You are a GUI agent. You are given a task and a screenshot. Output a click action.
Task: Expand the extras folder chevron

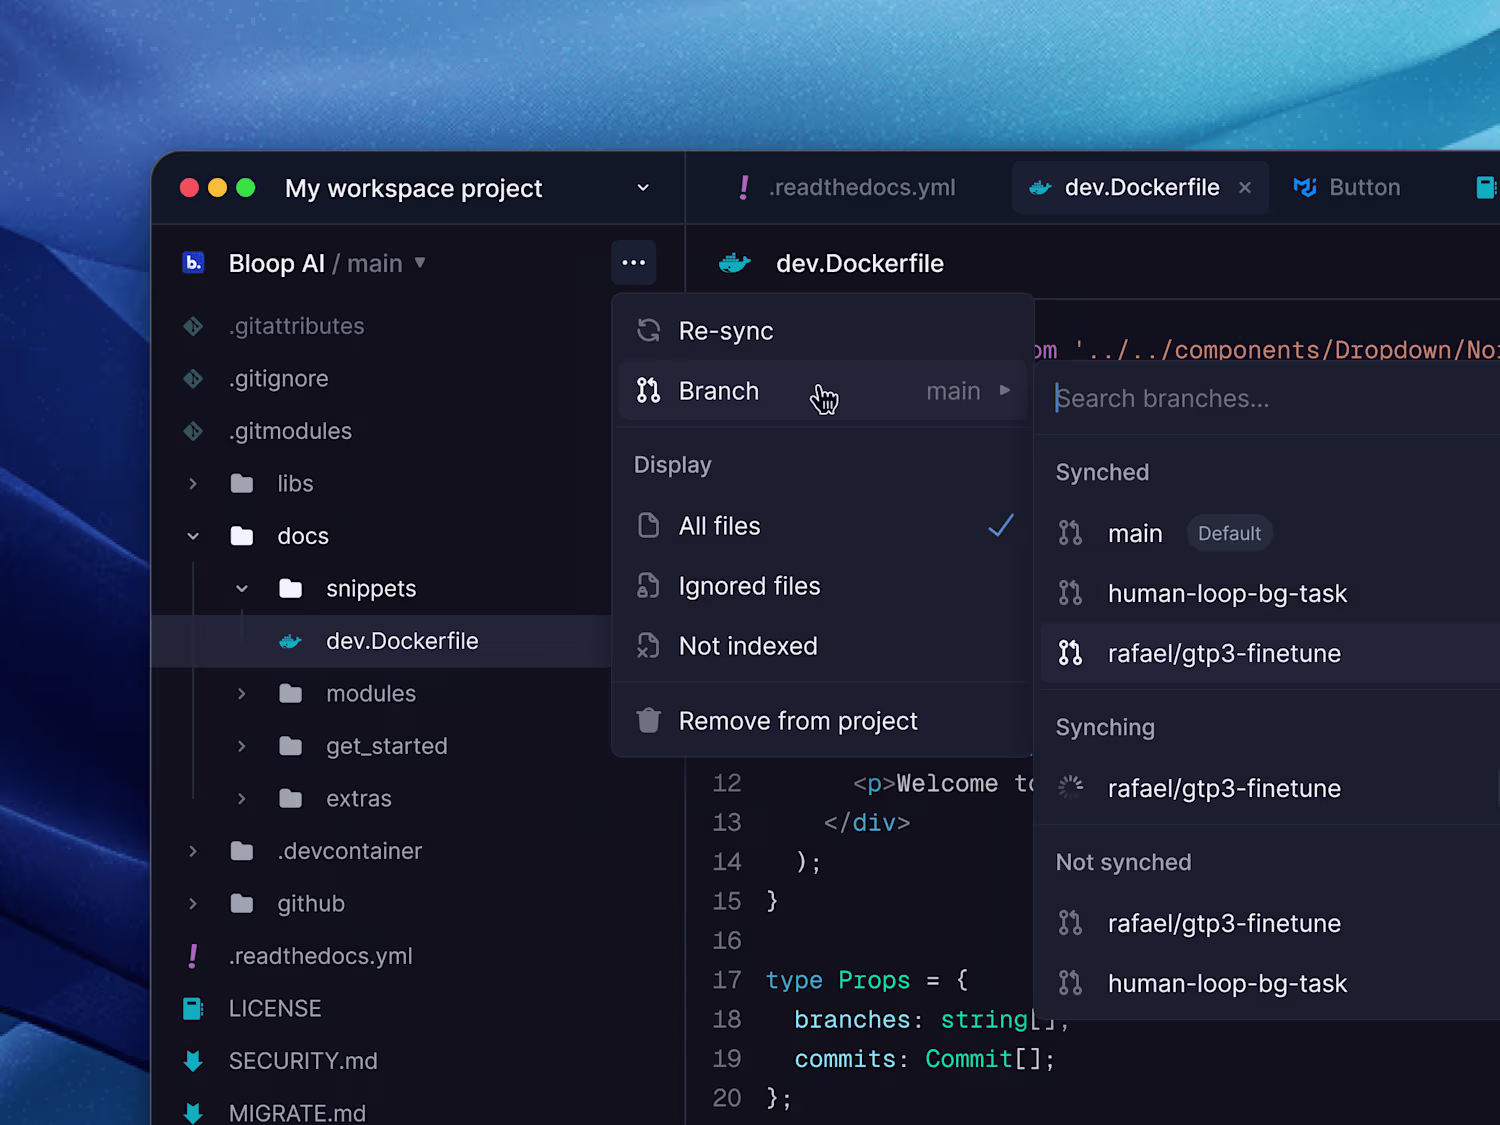(241, 799)
